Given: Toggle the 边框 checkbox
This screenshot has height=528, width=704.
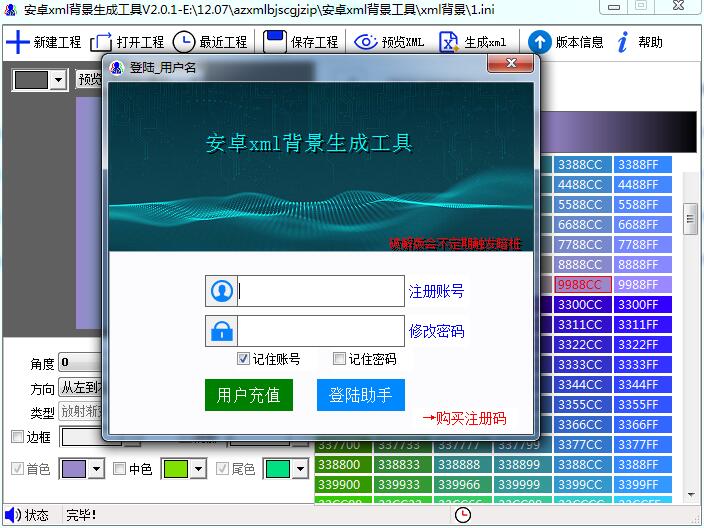Looking at the screenshot, I should coord(17,436).
